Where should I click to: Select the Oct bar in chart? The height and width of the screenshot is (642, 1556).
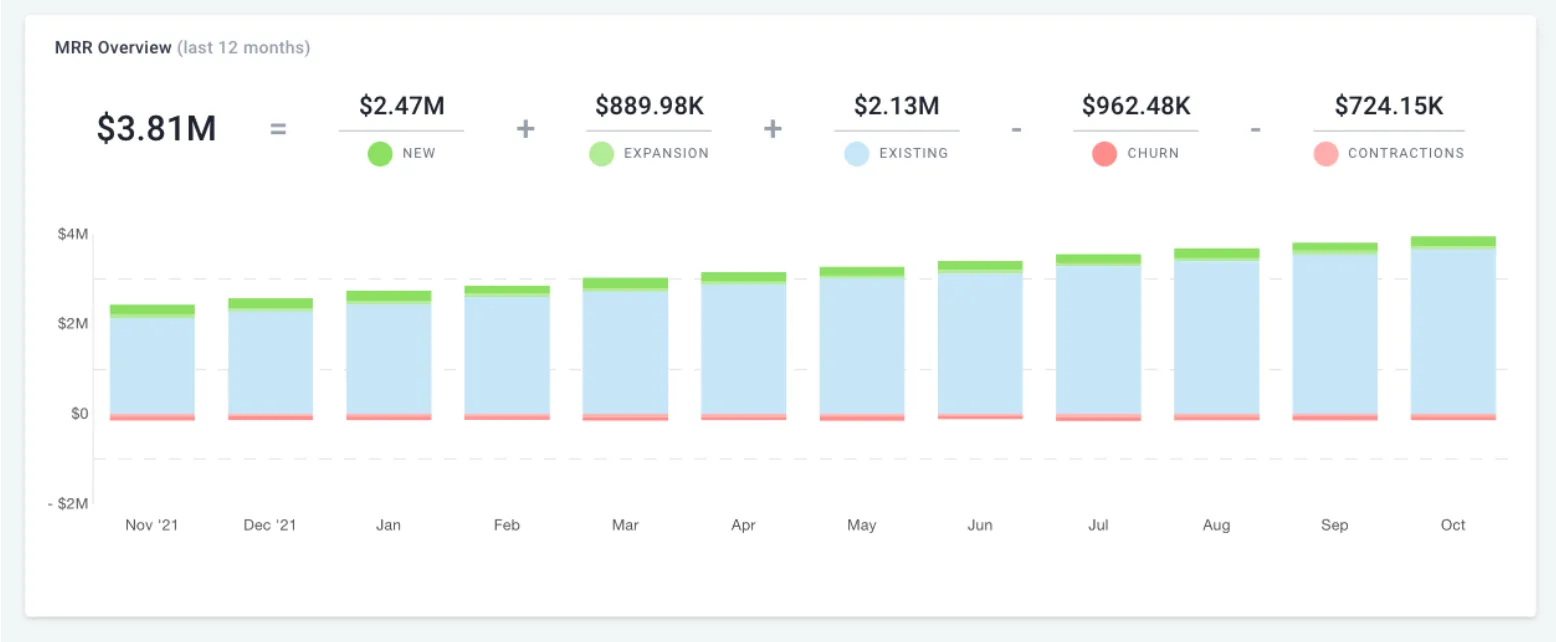[x=1453, y=328]
